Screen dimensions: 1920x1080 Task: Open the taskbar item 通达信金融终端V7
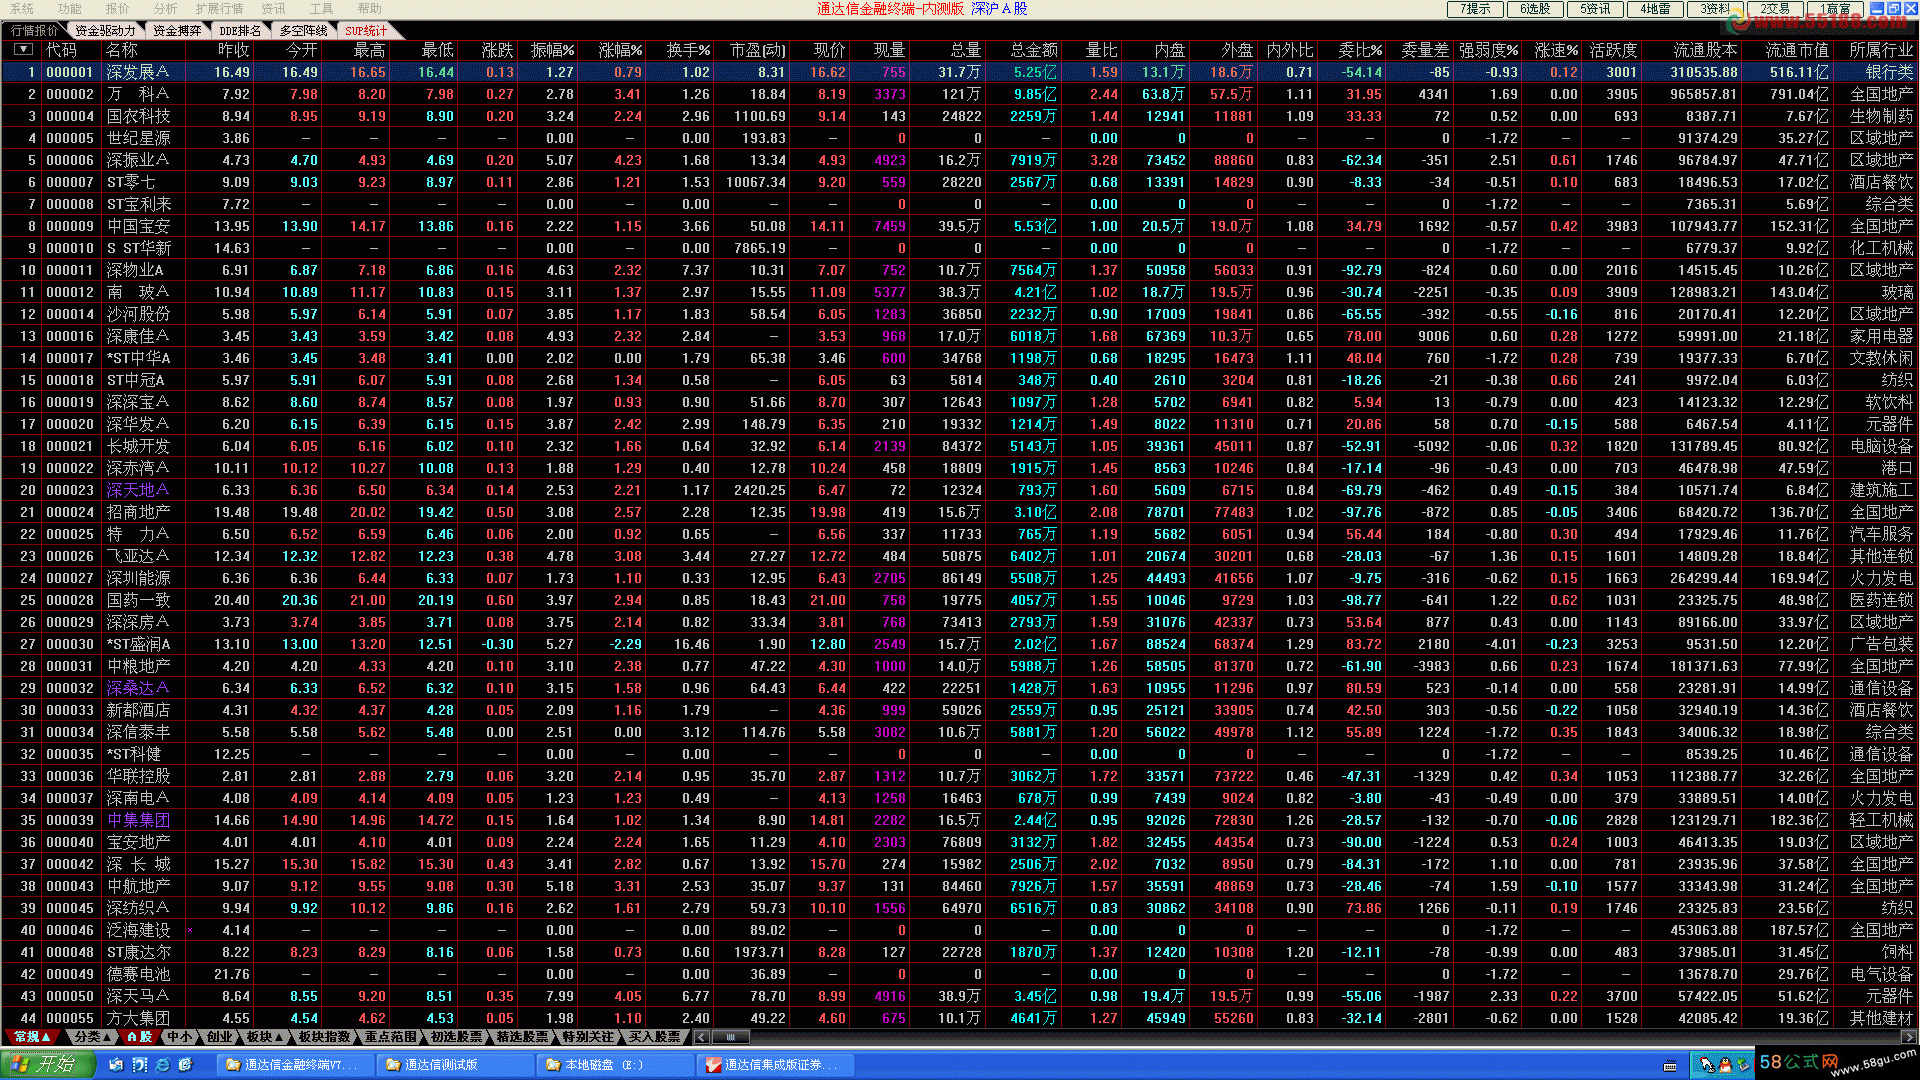pos(295,1065)
